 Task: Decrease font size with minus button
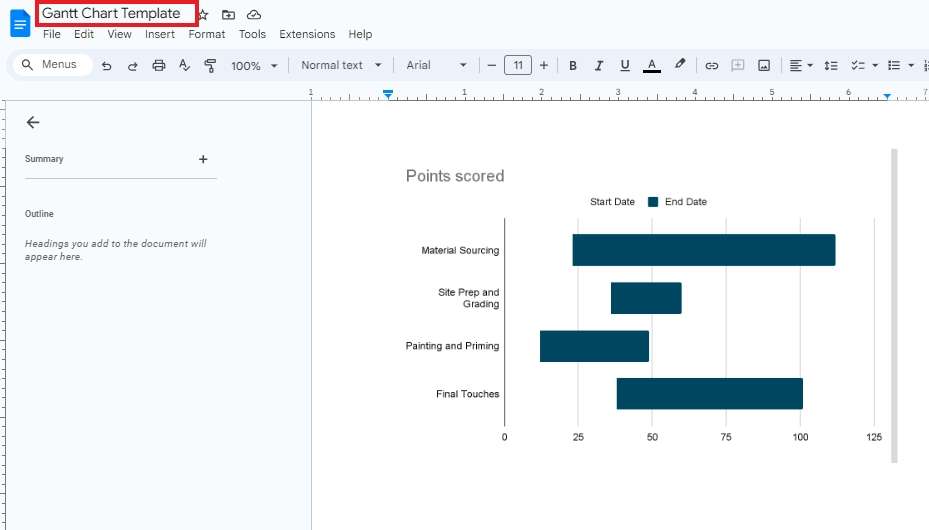(491, 65)
